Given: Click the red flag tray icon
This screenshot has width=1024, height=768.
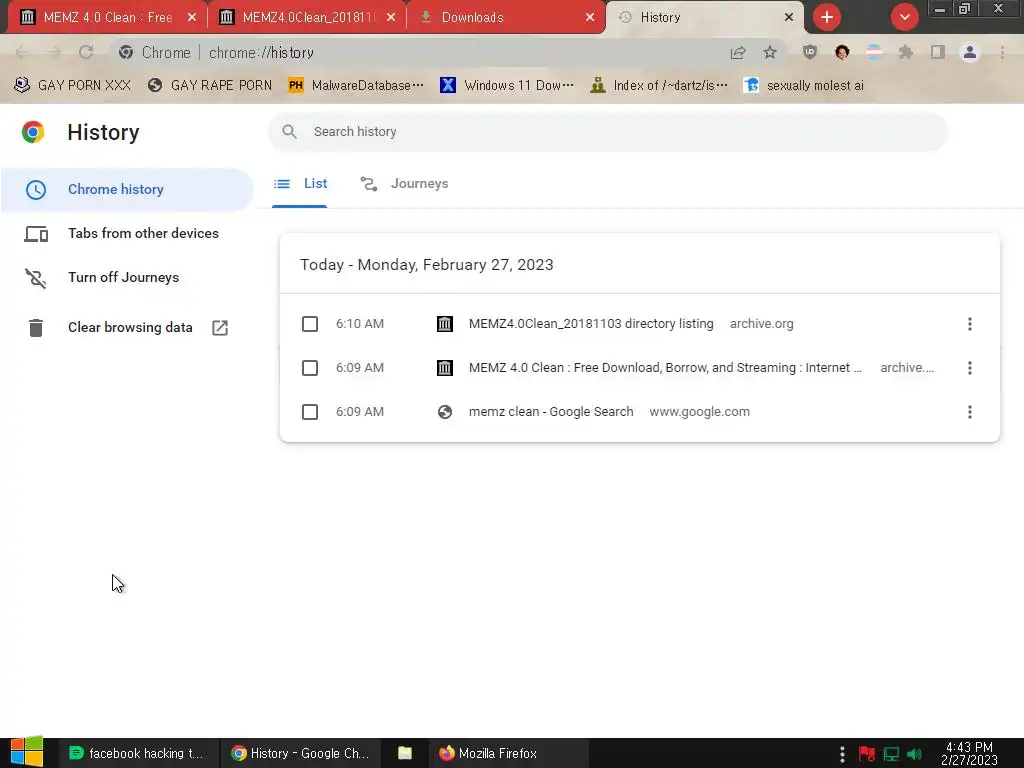Looking at the screenshot, I should 867,754.
